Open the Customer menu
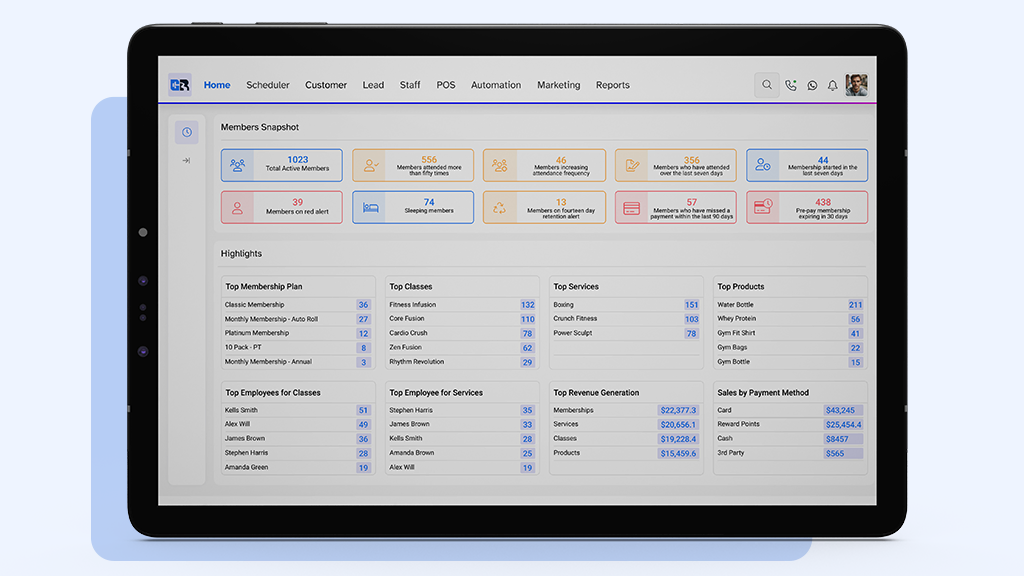Image resolution: width=1024 pixels, height=576 pixels. [x=326, y=85]
